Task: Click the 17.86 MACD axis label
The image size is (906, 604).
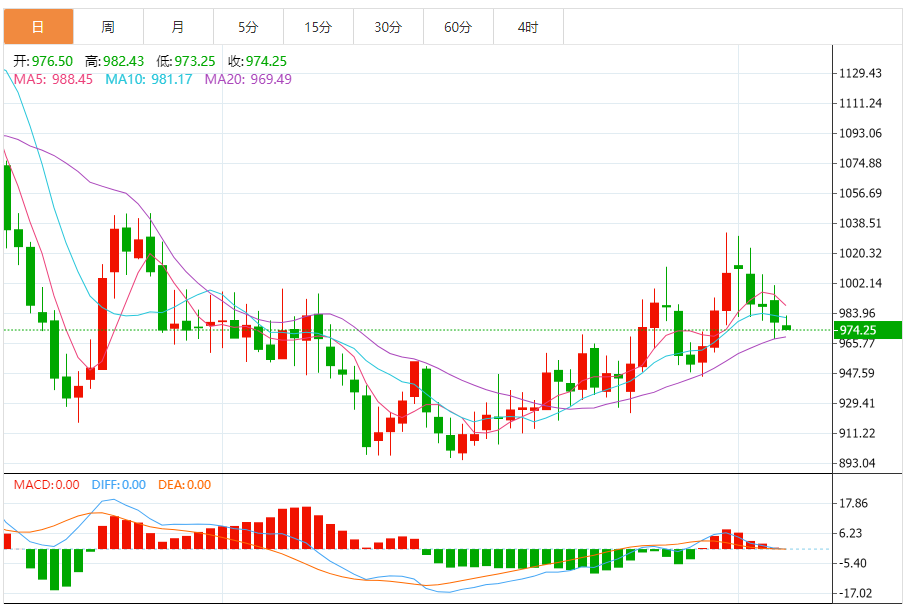Action: pyautogui.click(x=853, y=503)
